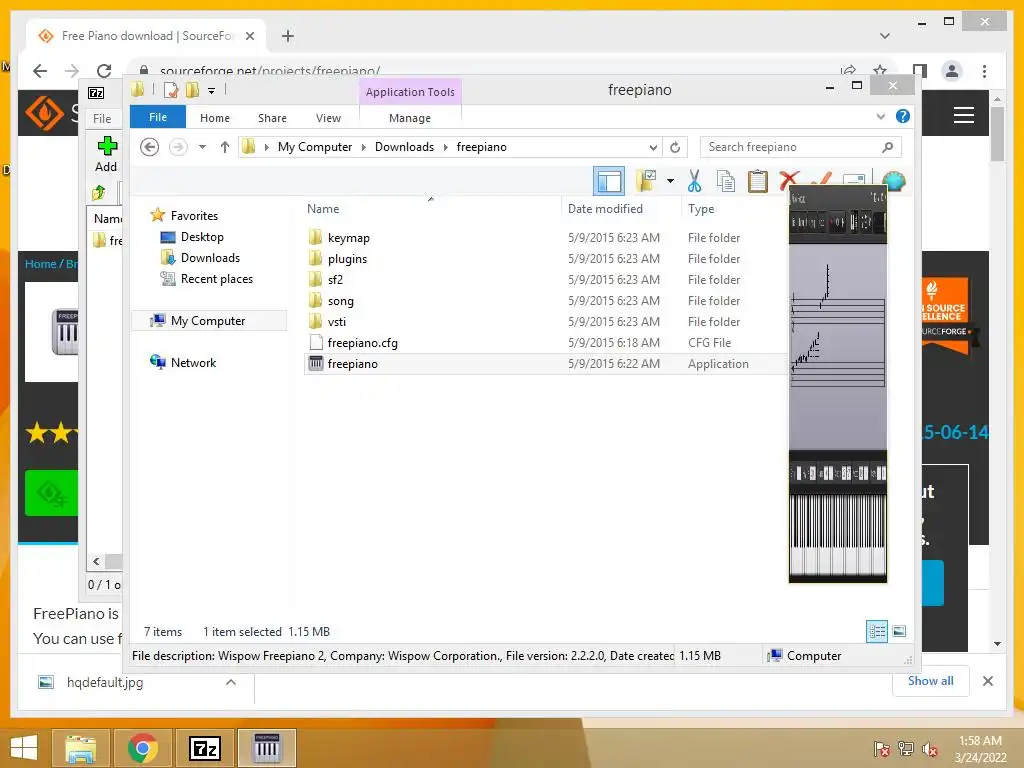1024x768 pixels.
Task: Click the Add green plus in 7-Zip window
Action: (x=106, y=154)
